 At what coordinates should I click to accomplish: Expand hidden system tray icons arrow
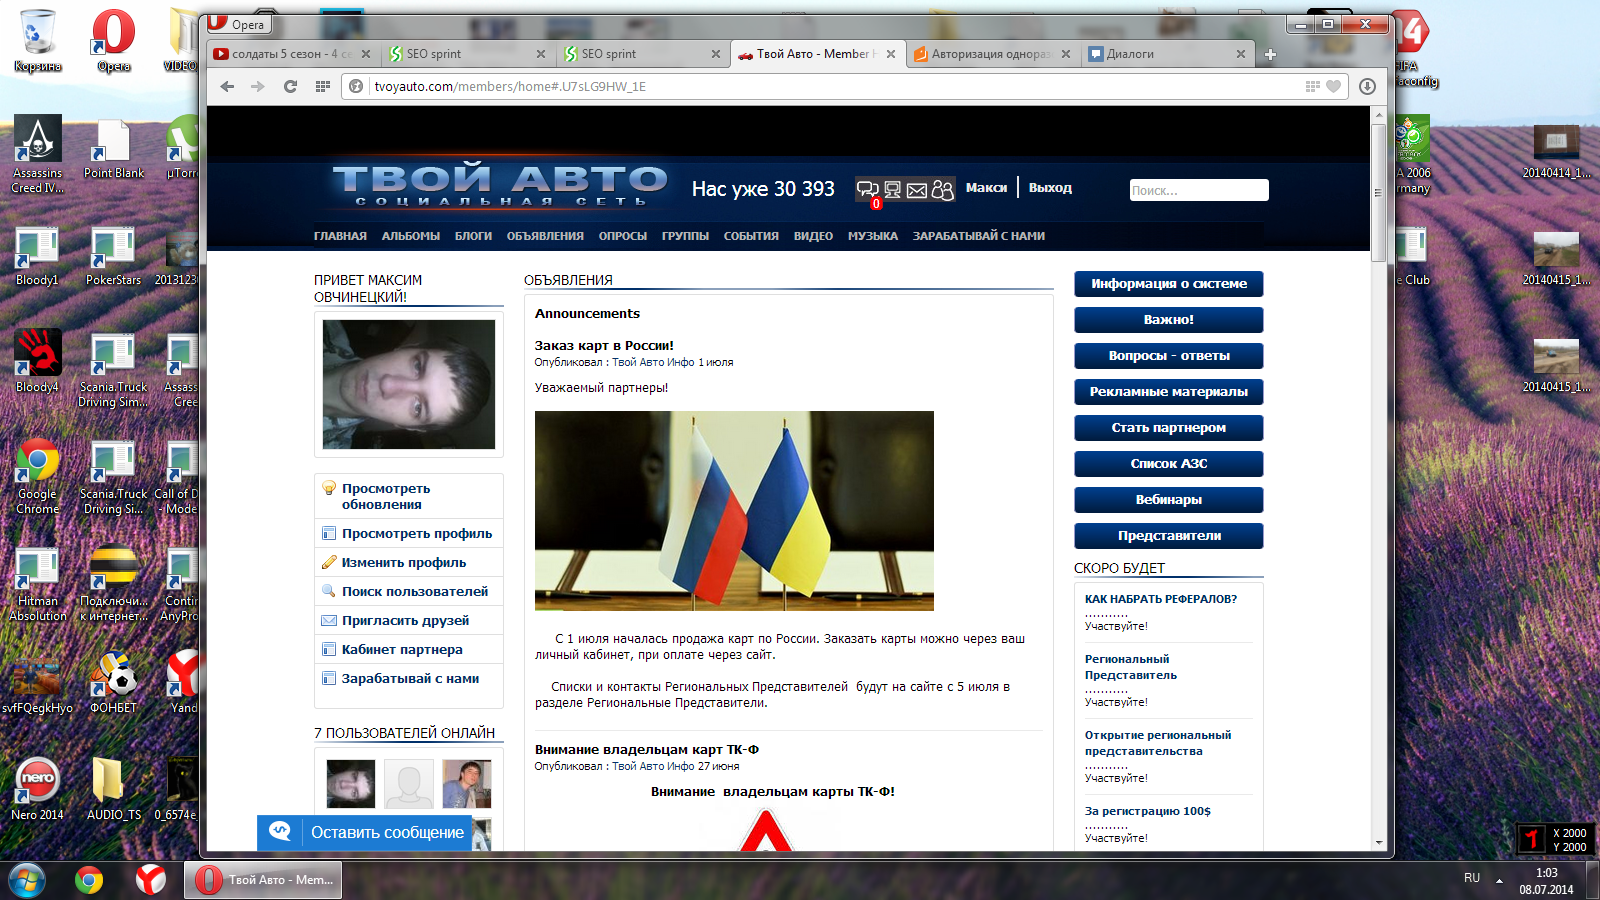[x=1499, y=880]
